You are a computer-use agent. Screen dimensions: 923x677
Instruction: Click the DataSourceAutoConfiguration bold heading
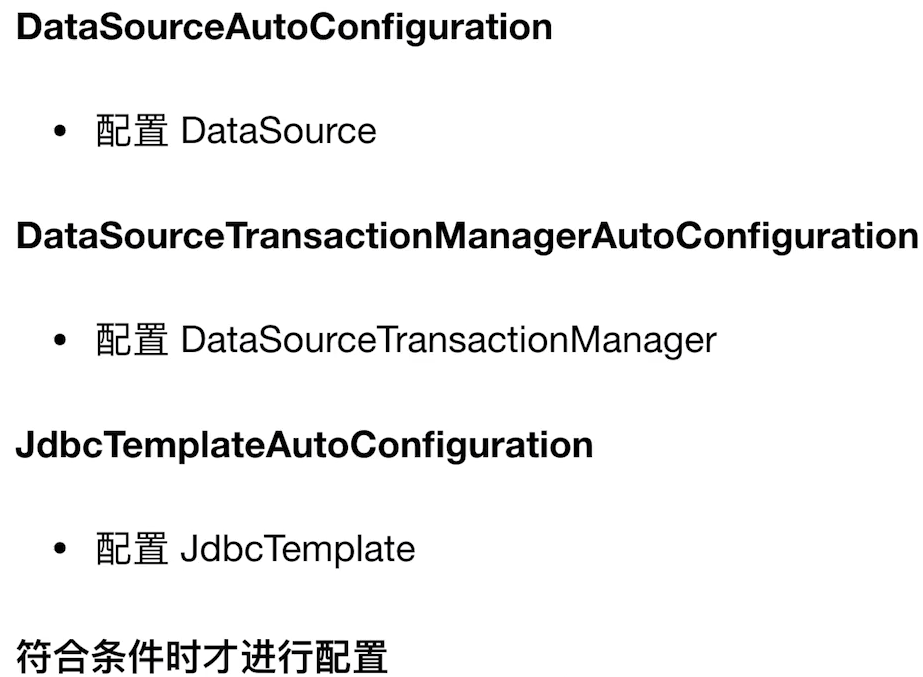(x=284, y=28)
